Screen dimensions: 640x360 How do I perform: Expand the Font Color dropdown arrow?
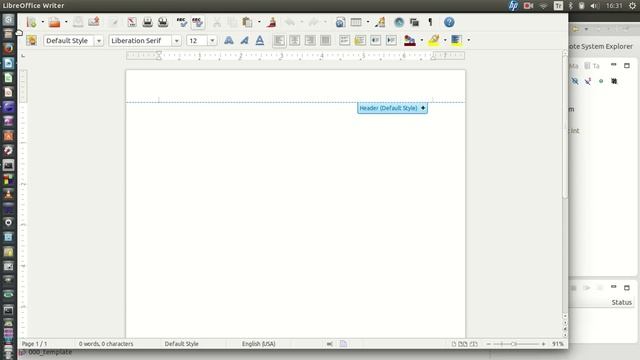click(x=422, y=40)
